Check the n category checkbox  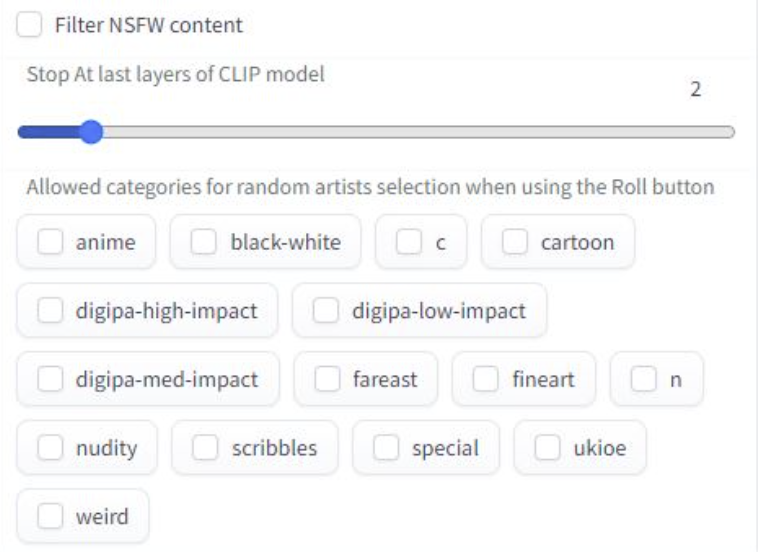pyautogui.click(x=644, y=380)
